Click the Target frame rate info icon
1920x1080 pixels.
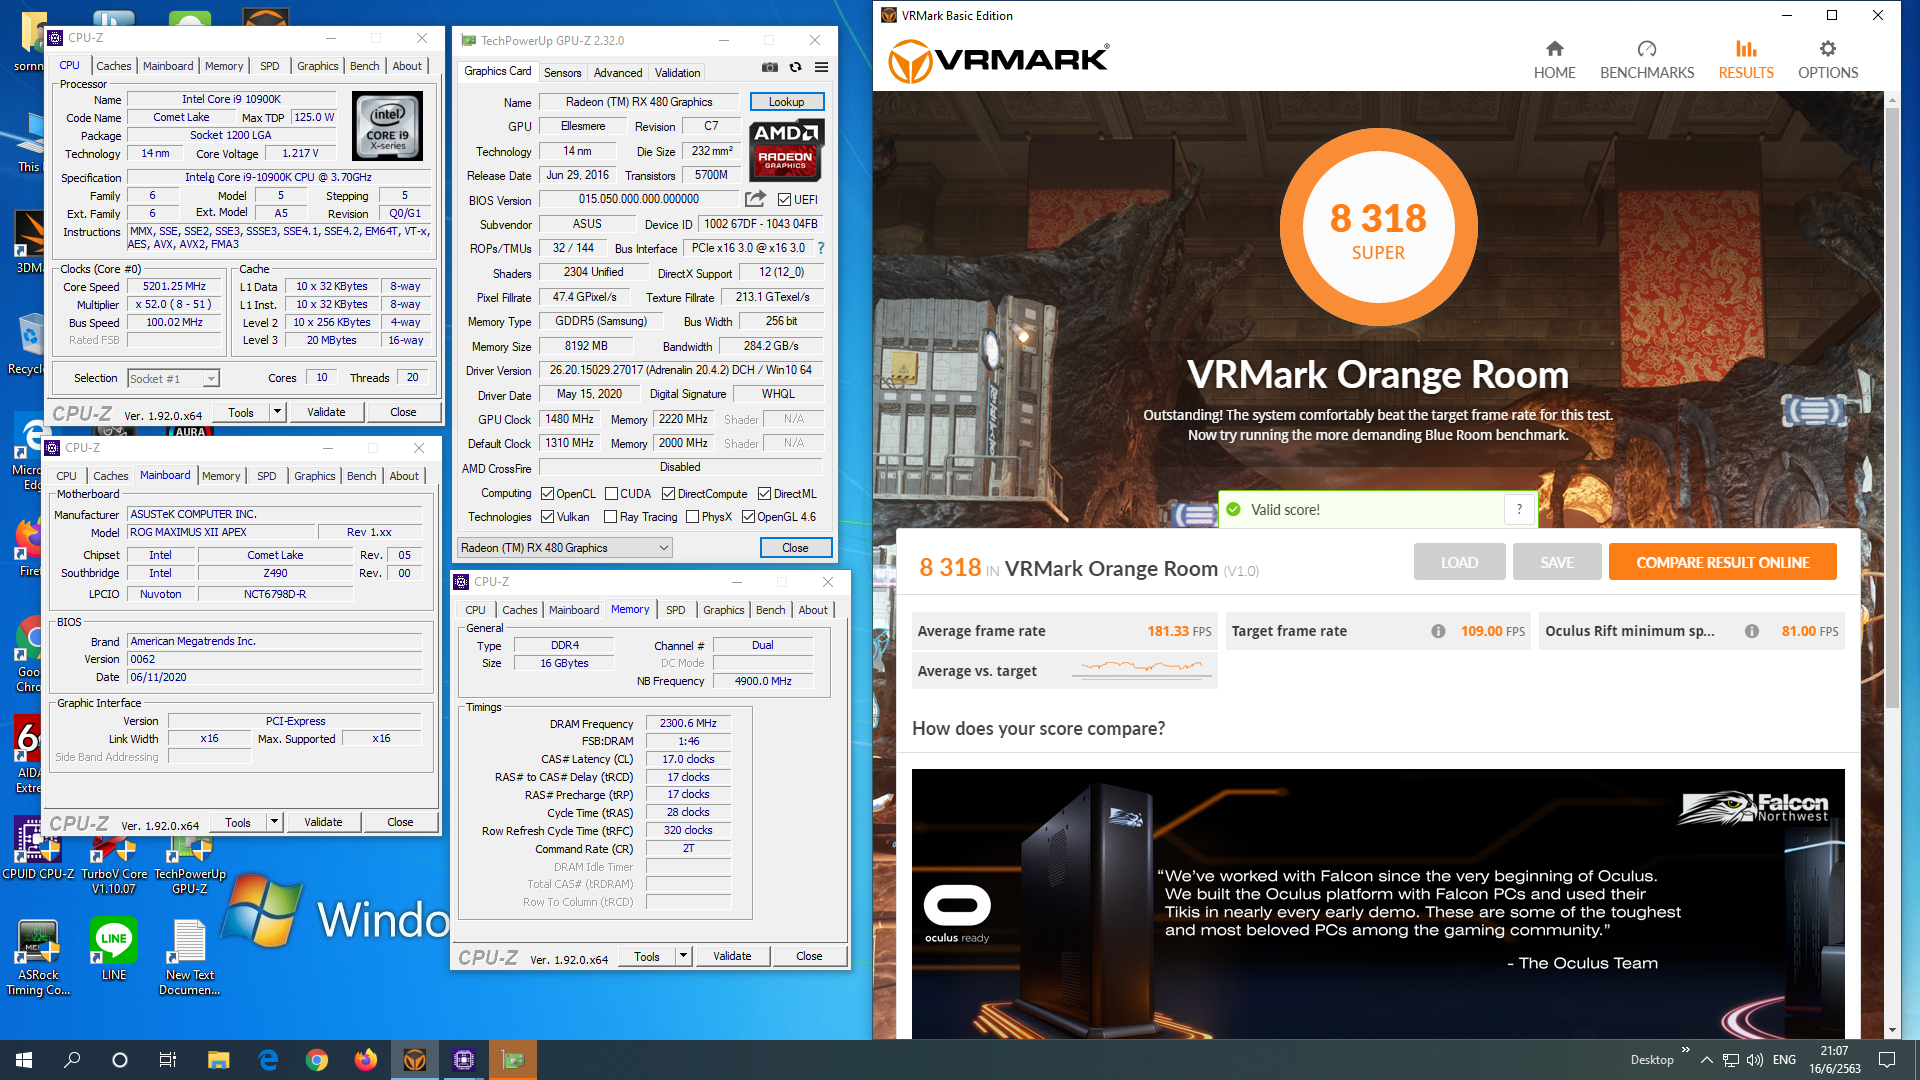1438,631
